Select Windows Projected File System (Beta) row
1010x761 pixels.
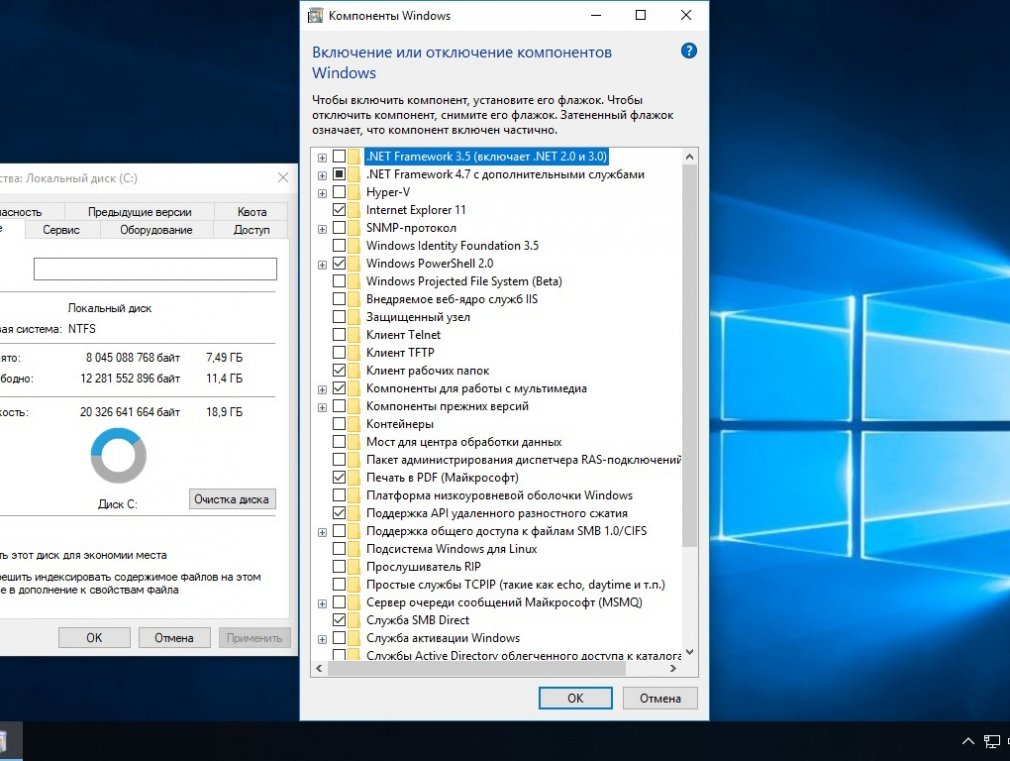coord(464,282)
